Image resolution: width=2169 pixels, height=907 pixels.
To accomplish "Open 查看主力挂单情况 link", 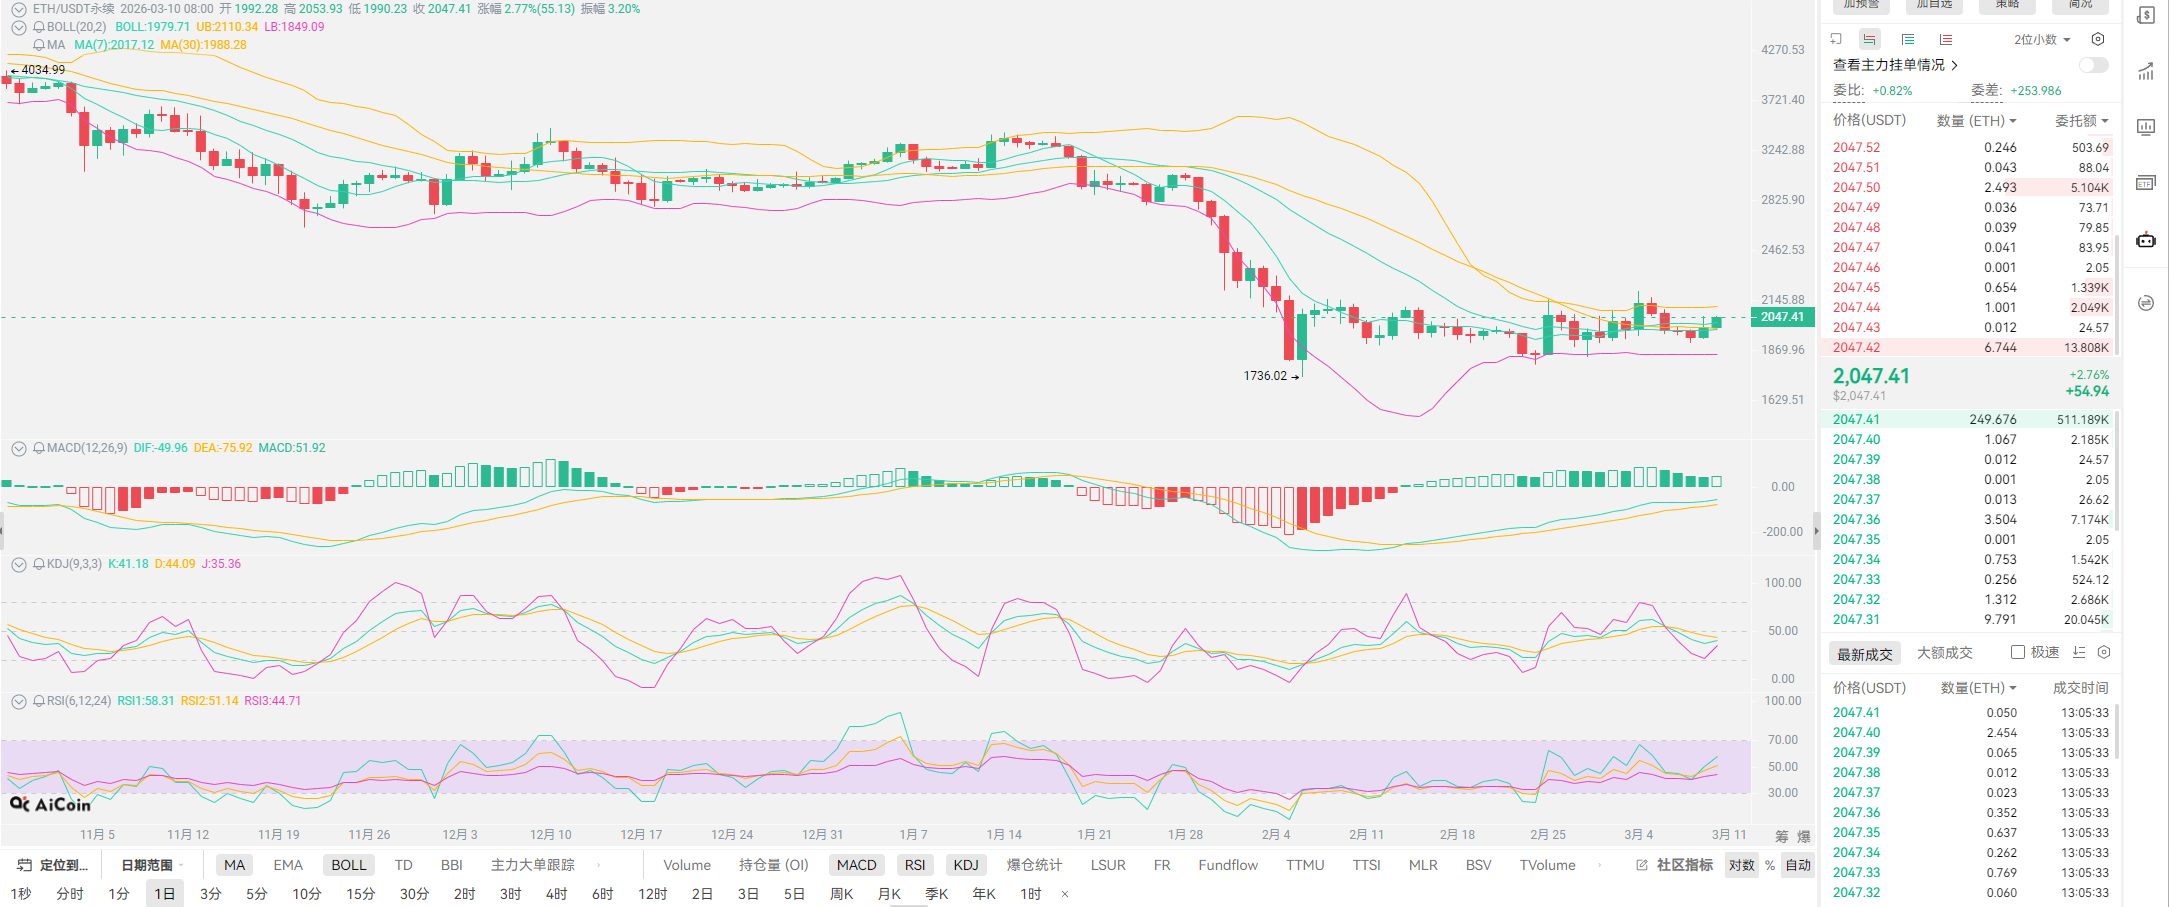I will 1894,65.
